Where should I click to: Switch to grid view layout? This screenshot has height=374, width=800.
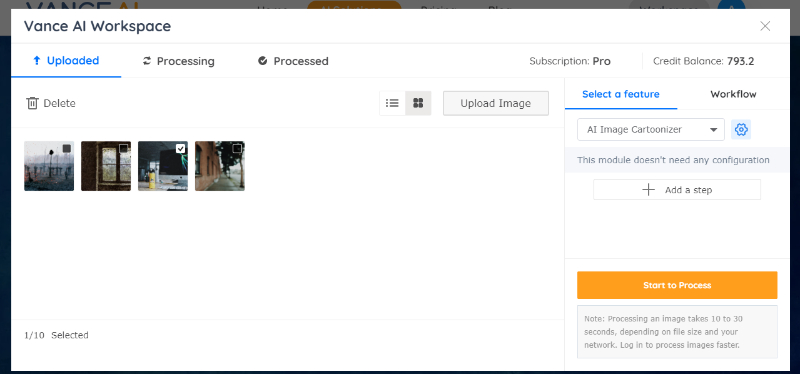coord(418,103)
